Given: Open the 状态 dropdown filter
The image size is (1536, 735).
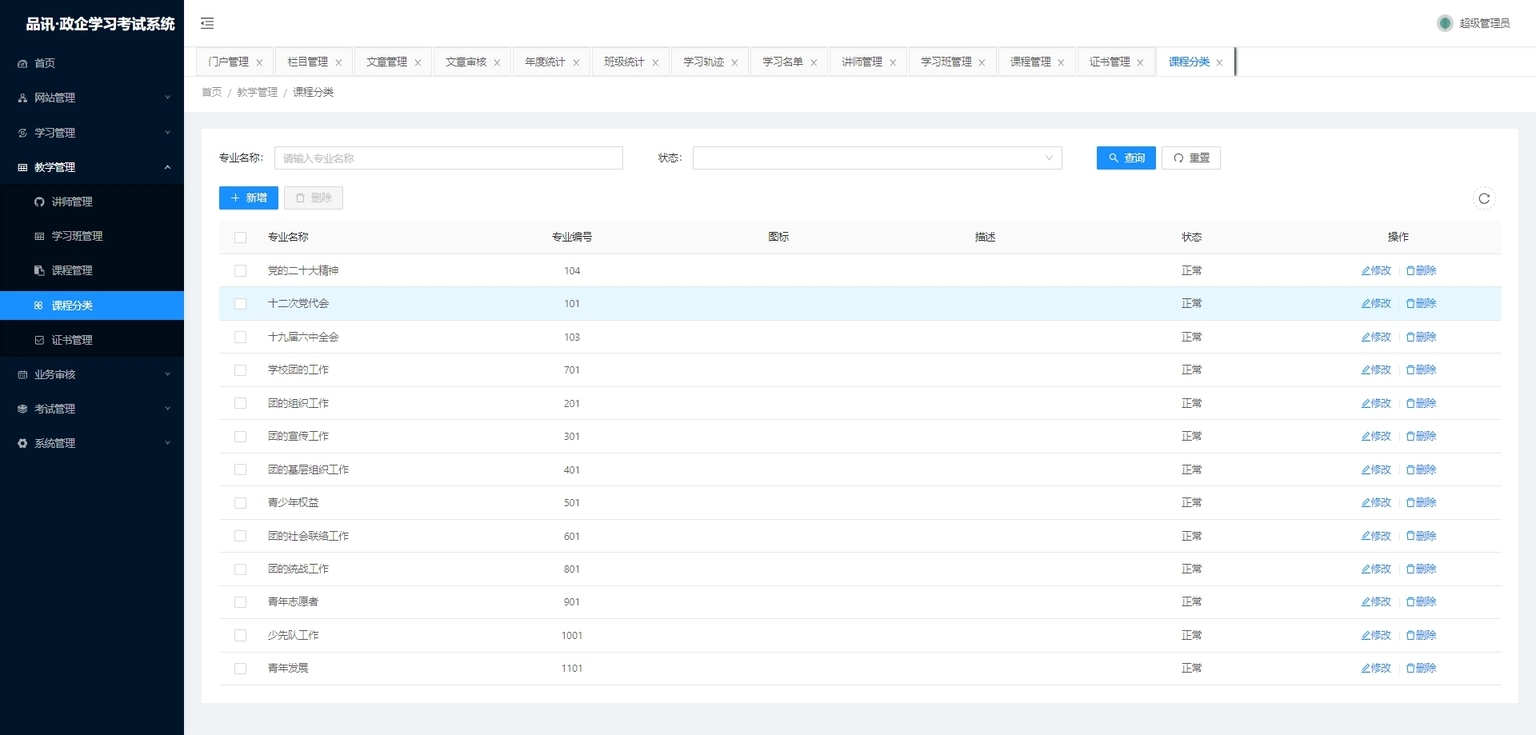Looking at the screenshot, I should [x=877, y=158].
